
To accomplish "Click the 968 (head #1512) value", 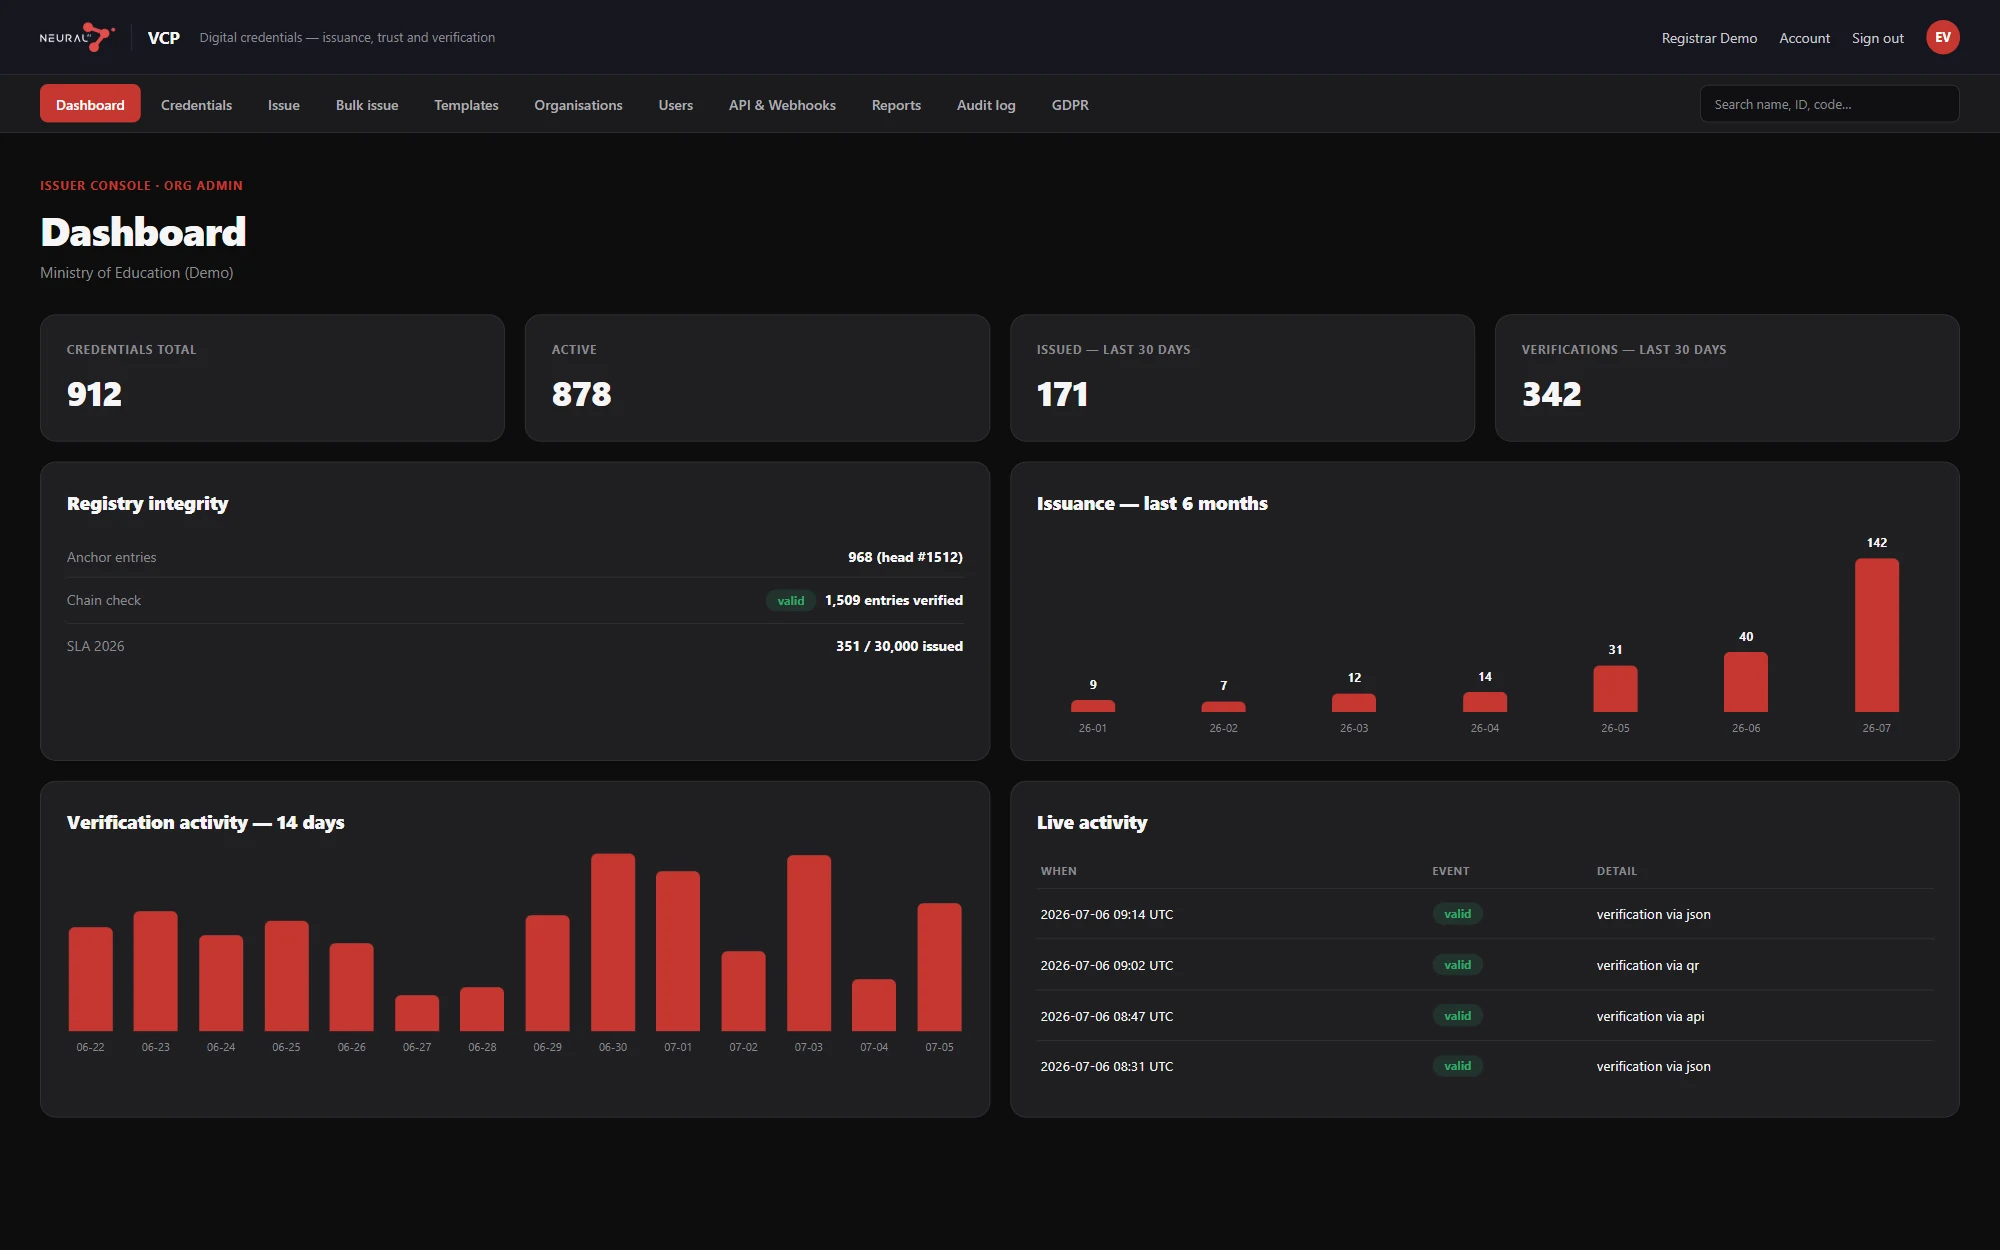I will [x=905, y=557].
